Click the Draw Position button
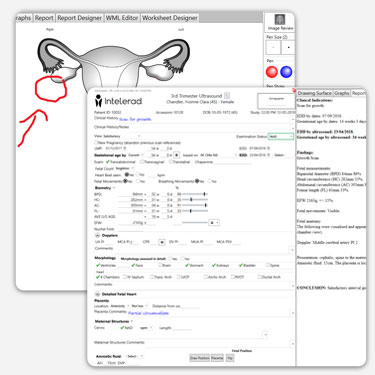This screenshot has height=375, width=375. tap(199, 358)
